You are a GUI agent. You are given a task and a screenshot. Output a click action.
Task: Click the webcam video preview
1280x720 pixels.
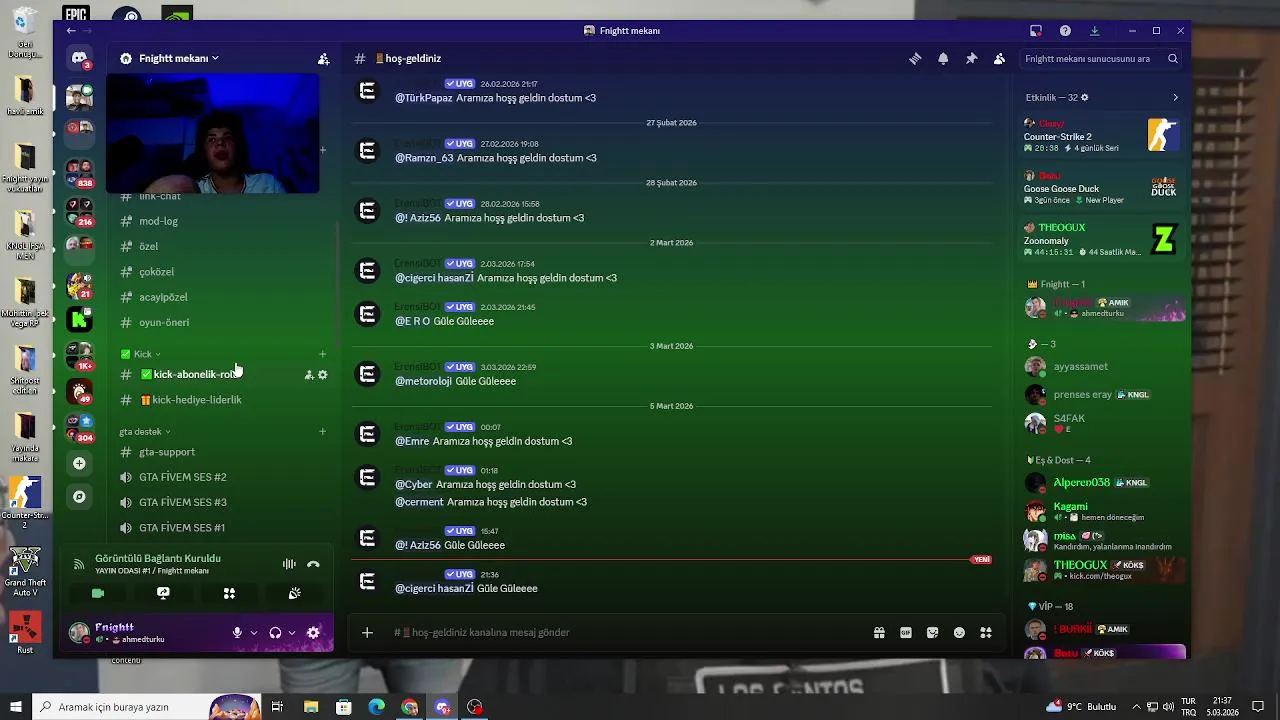pos(212,134)
